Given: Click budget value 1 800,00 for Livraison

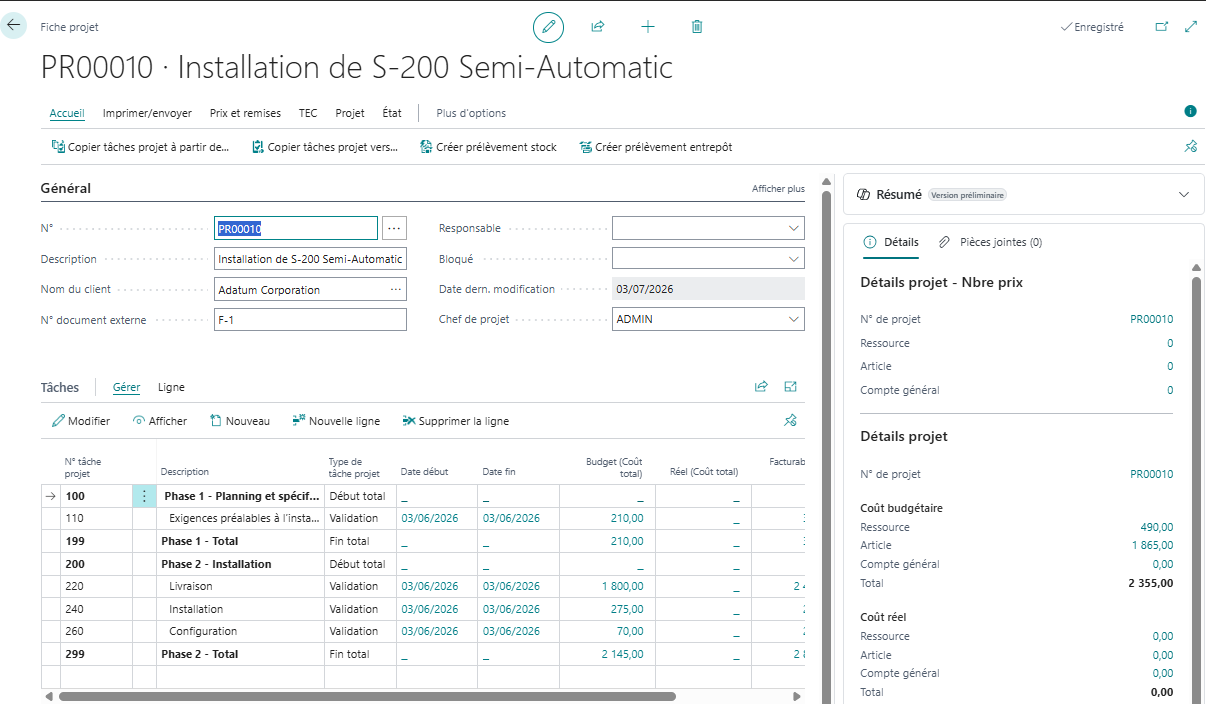Looking at the screenshot, I should coord(622,586).
